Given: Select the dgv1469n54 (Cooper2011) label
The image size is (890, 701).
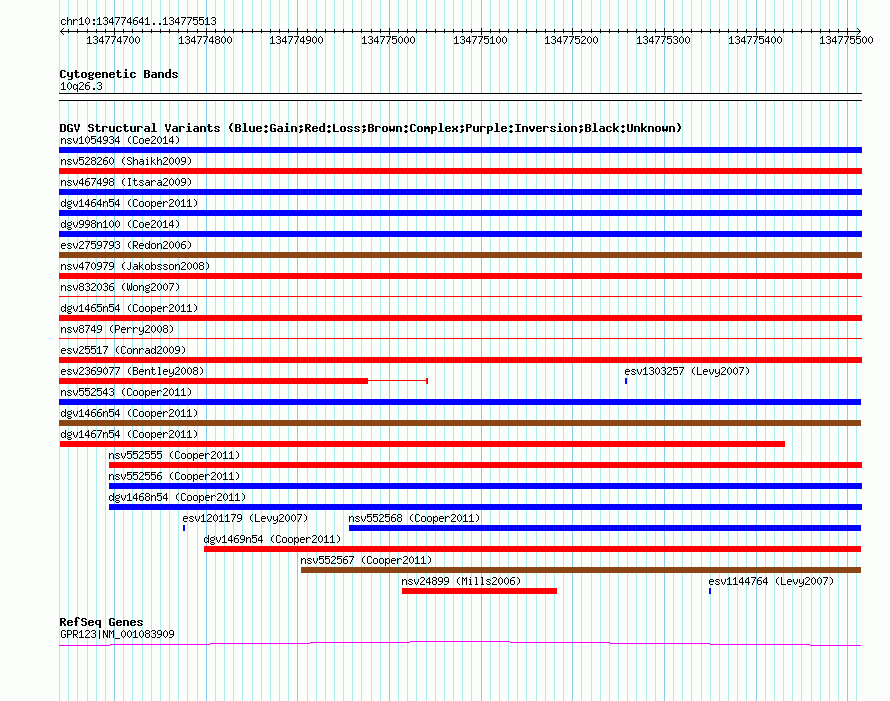Looking at the screenshot, I should click(x=272, y=539).
